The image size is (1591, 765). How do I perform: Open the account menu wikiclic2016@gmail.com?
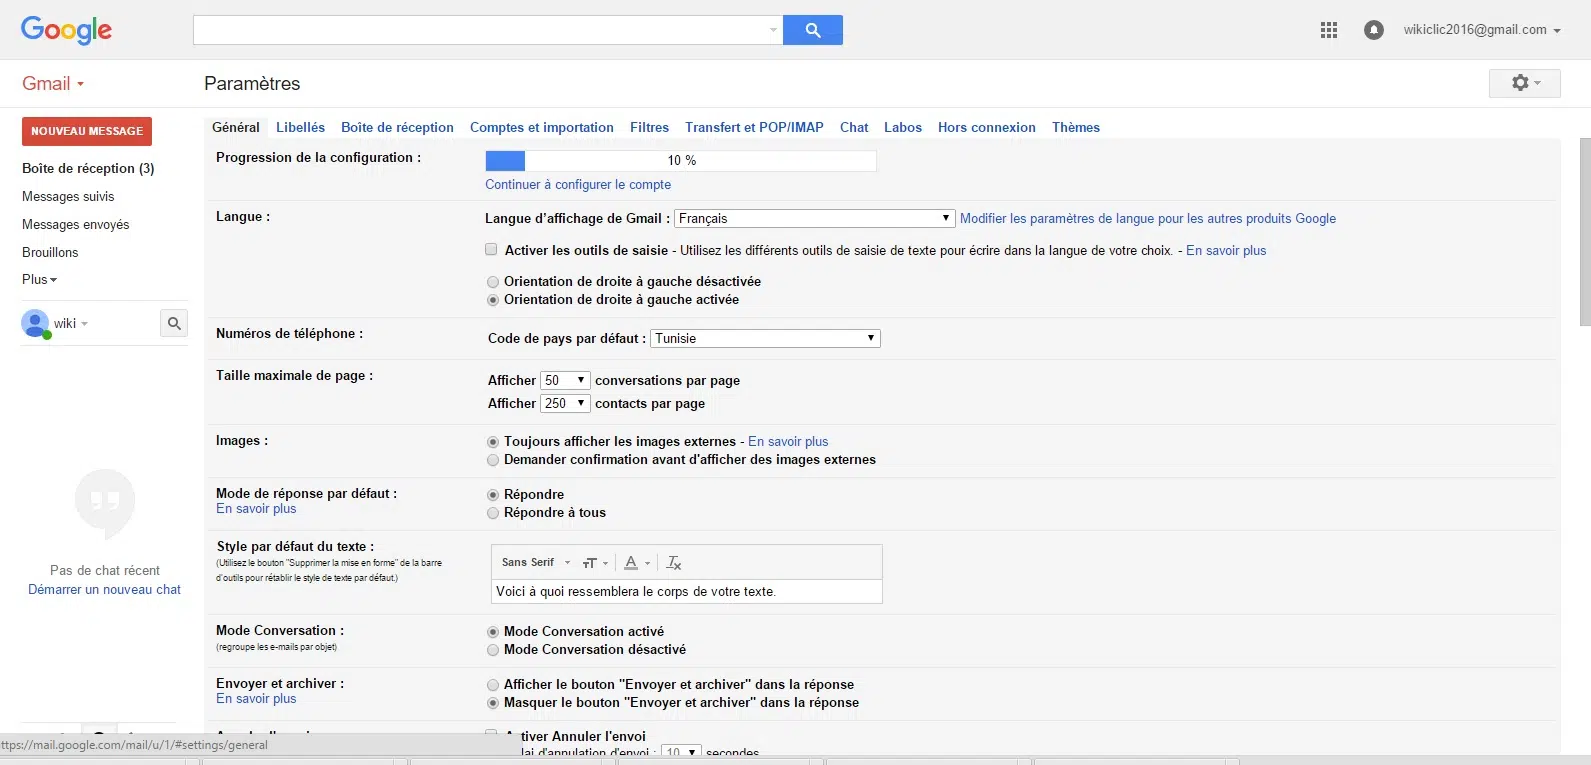[1482, 30]
